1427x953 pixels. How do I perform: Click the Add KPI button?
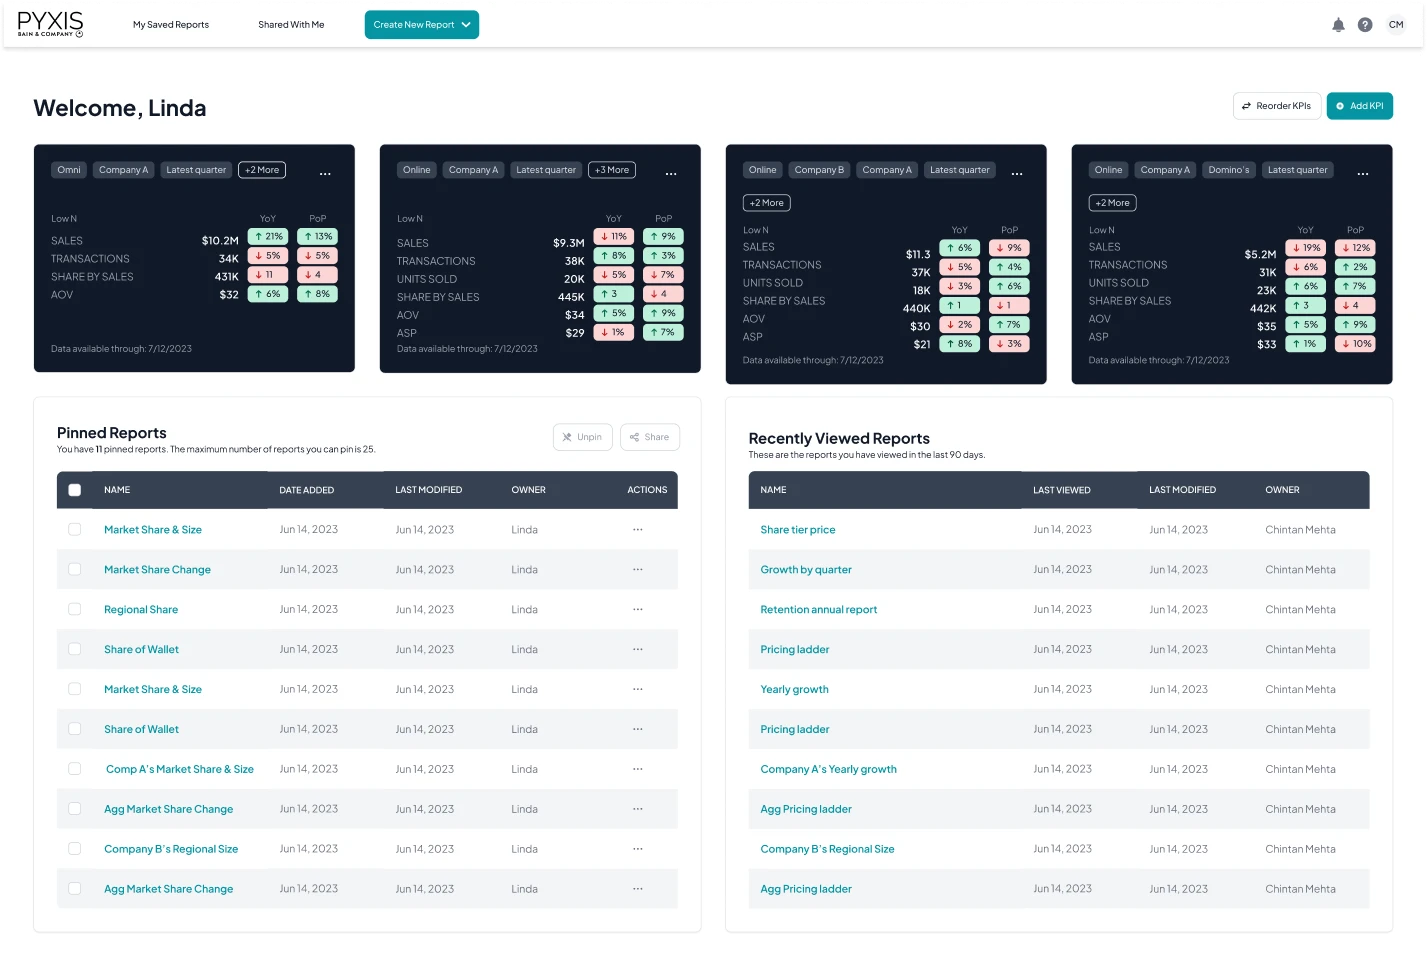coord(1359,105)
